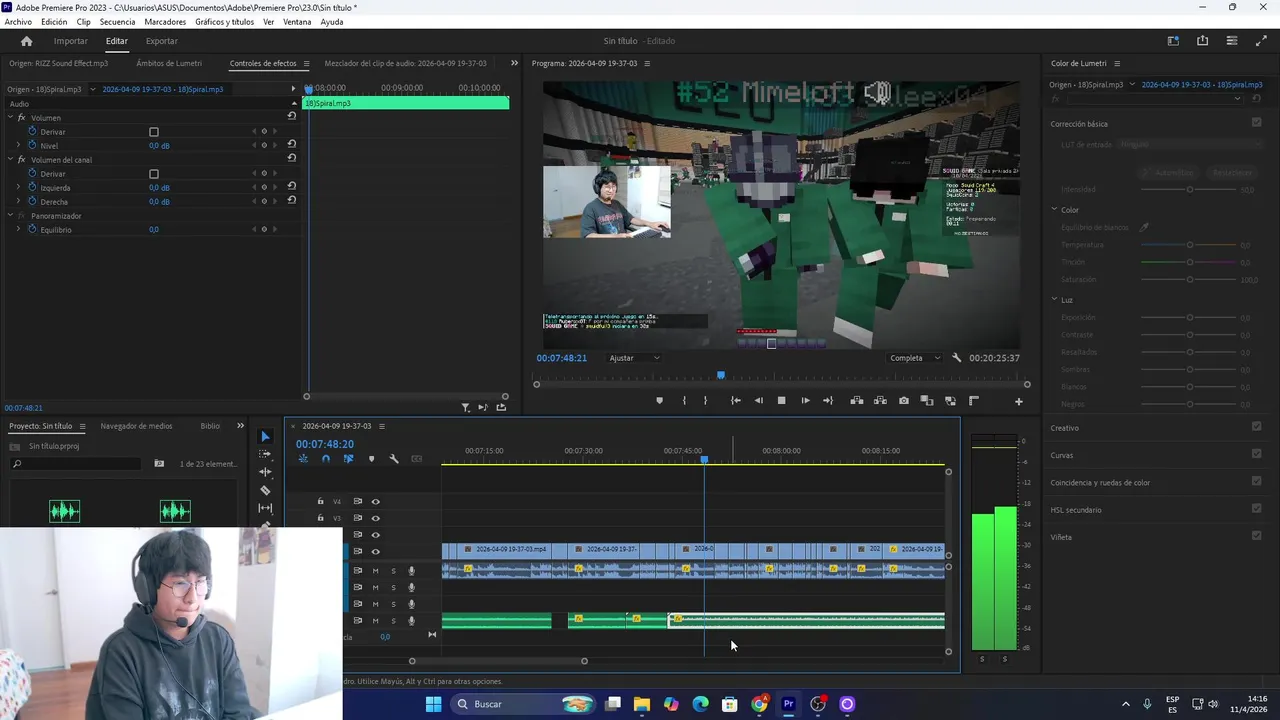Jump to Out point in Program monitor
This screenshot has height=720, width=1280.
click(x=827, y=401)
